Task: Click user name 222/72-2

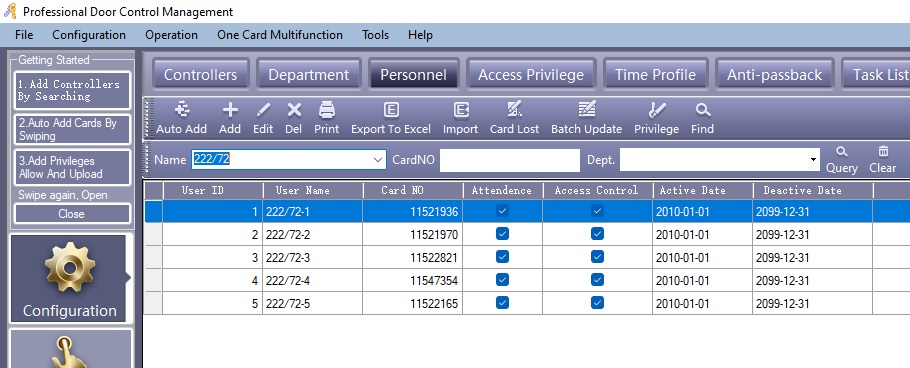Action: (288, 235)
